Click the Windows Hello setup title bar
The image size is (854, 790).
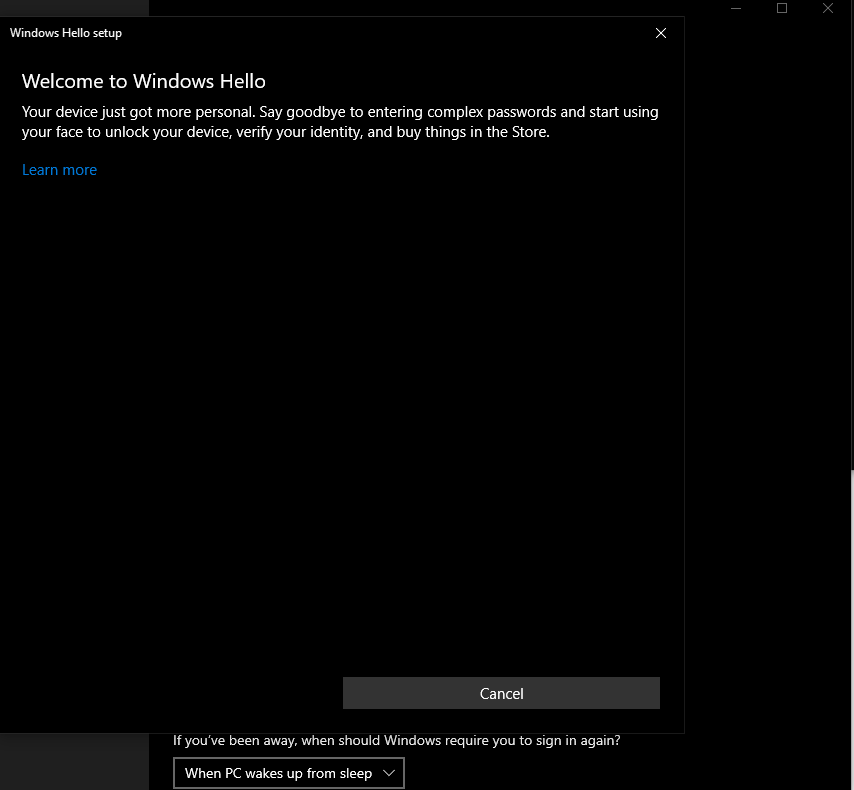[x=65, y=33]
